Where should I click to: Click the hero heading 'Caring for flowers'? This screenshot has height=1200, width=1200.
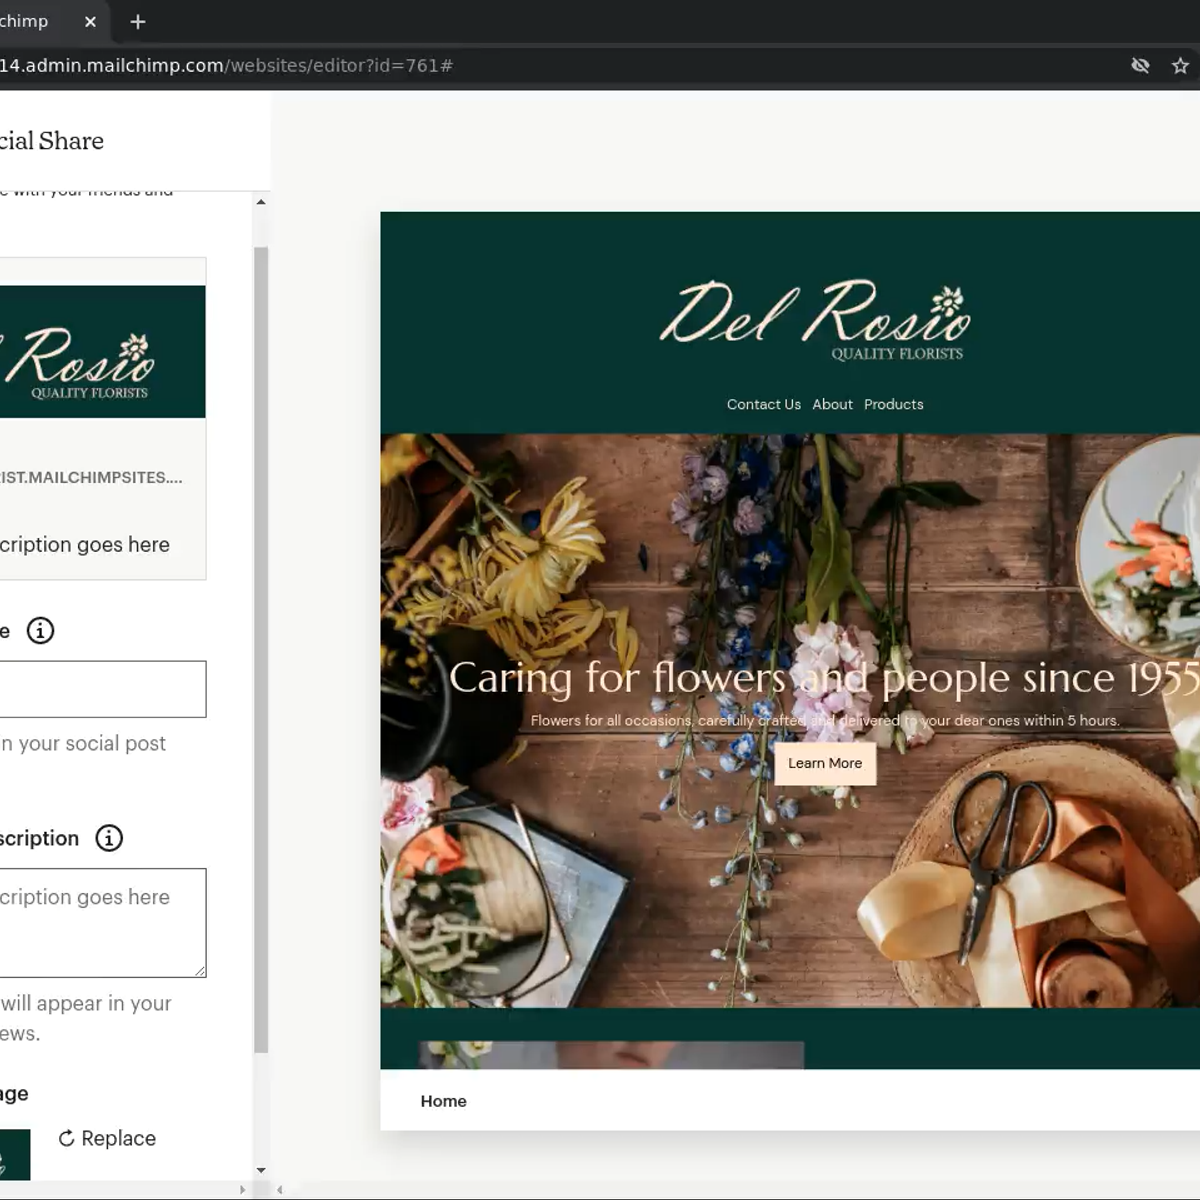coord(825,678)
